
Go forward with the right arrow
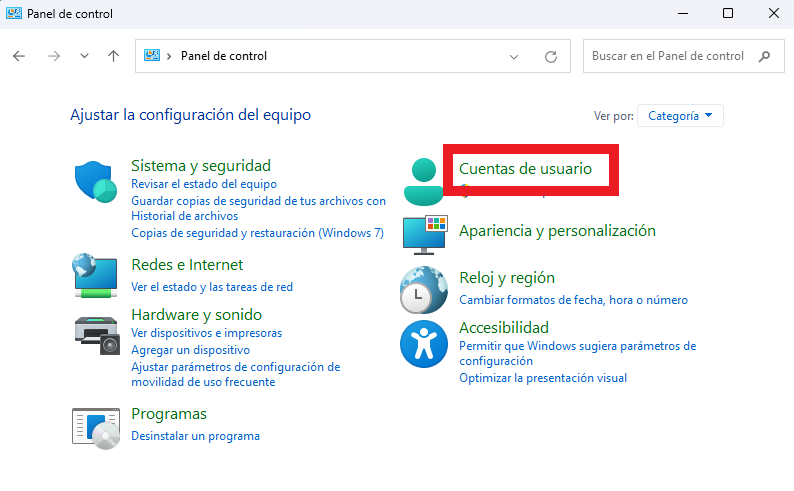click(54, 56)
